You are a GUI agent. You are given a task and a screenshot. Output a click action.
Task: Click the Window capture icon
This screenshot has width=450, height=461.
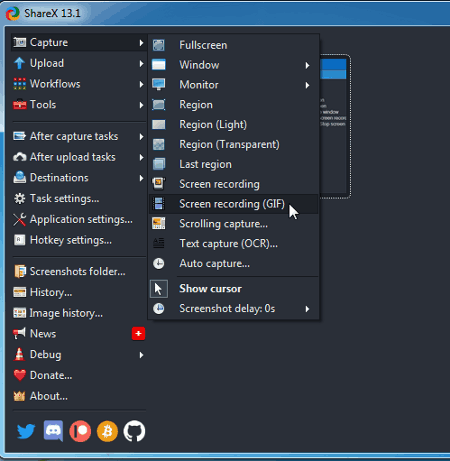(159, 65)
